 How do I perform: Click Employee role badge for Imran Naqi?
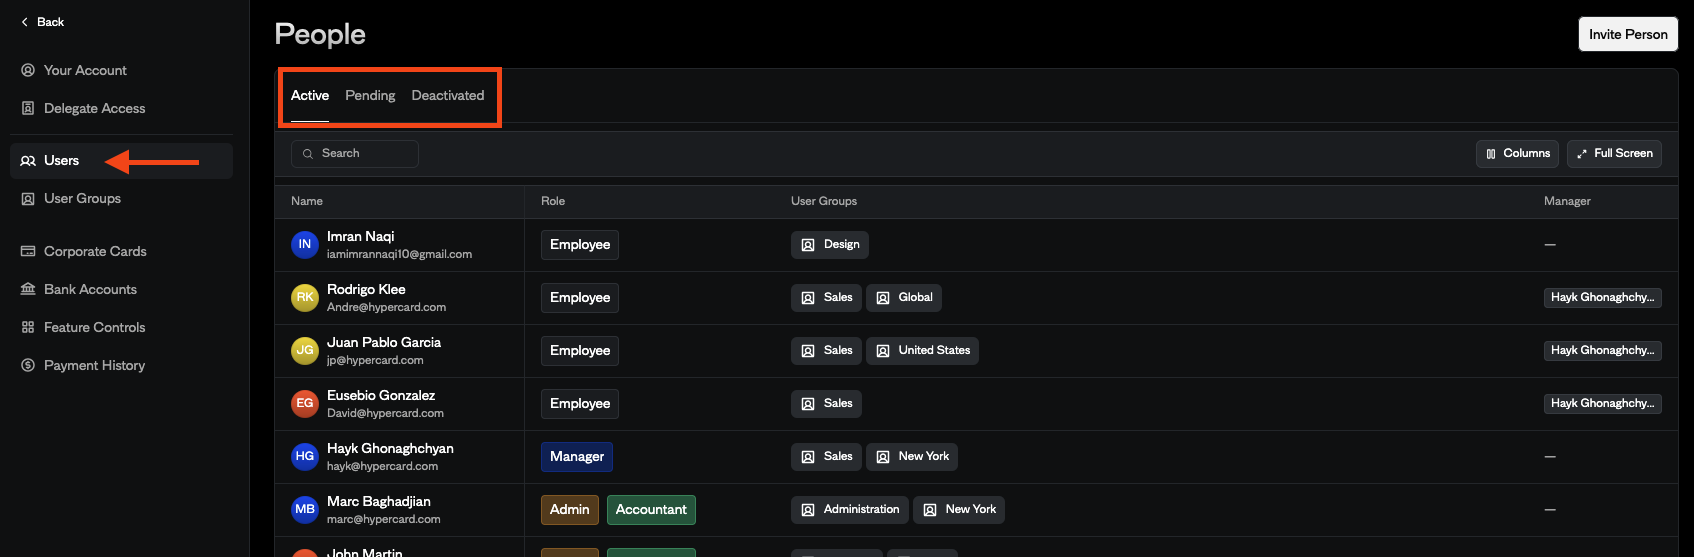tap(580, 245)
